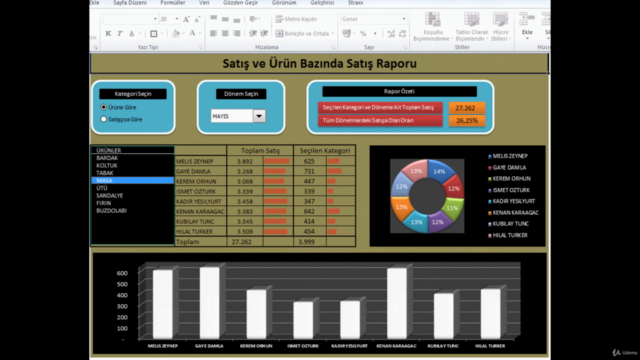Click Metni Kaydır wrap text
The width and height of the screenshot is (640, 360).
(x=296, y=19)
